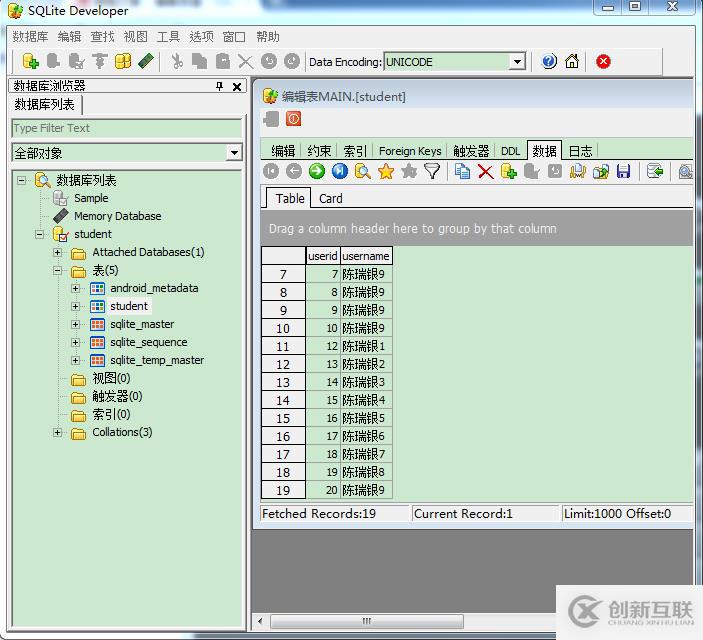Click the green memory chip toolbar icon
The width and height of the screenshot is (703, 640).
pos(146,61)
